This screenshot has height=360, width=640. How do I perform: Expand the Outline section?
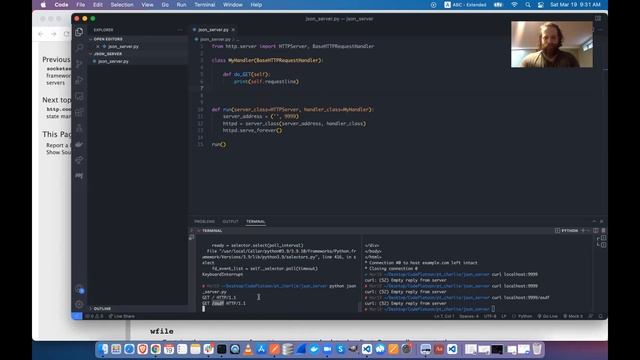102,309
